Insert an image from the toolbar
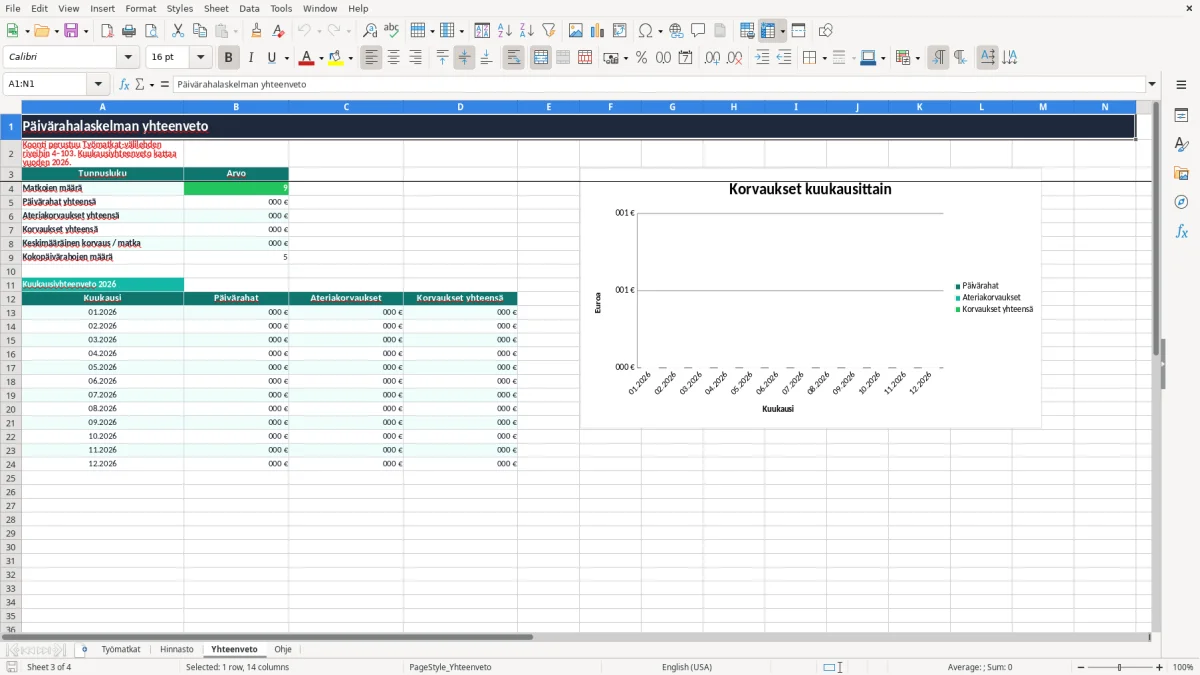 click(576, 31)
